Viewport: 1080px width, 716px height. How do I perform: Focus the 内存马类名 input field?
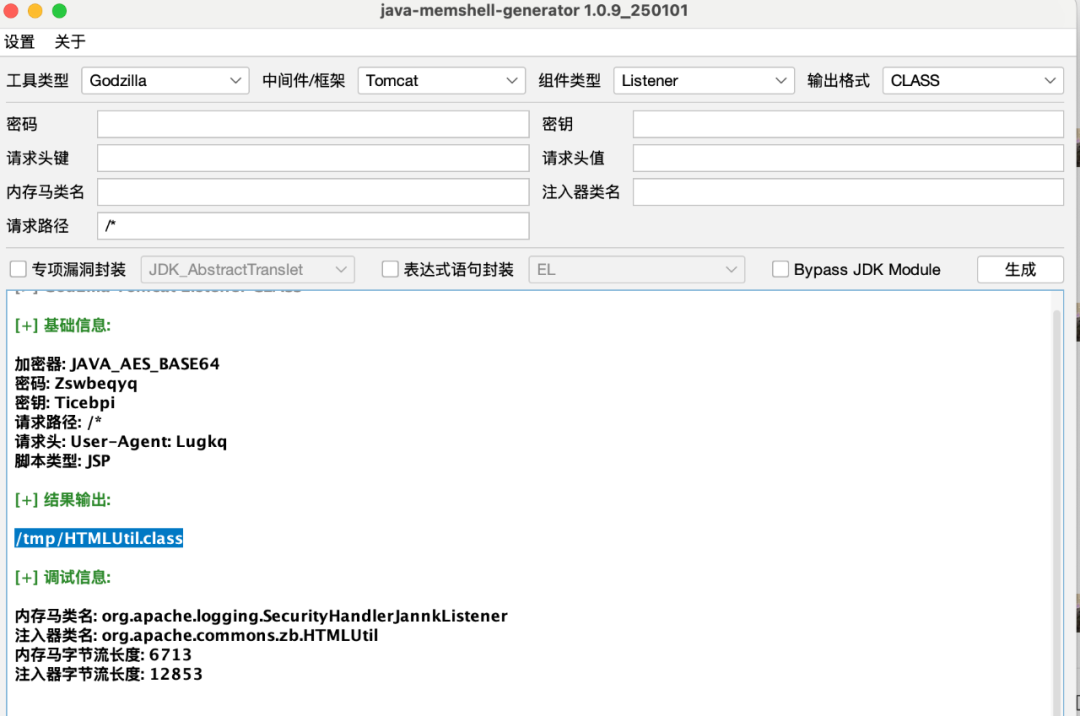click(x=313, y=192)
